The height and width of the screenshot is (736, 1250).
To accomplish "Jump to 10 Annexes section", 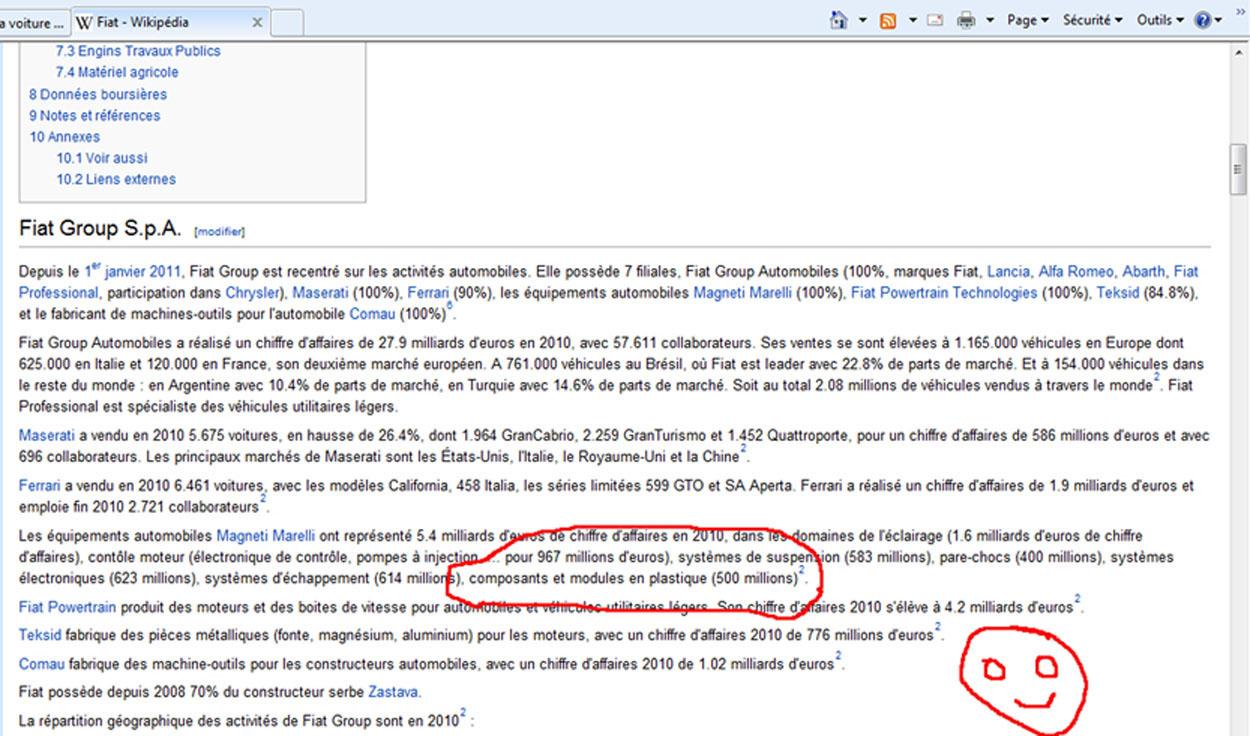I will coord(64,137).
